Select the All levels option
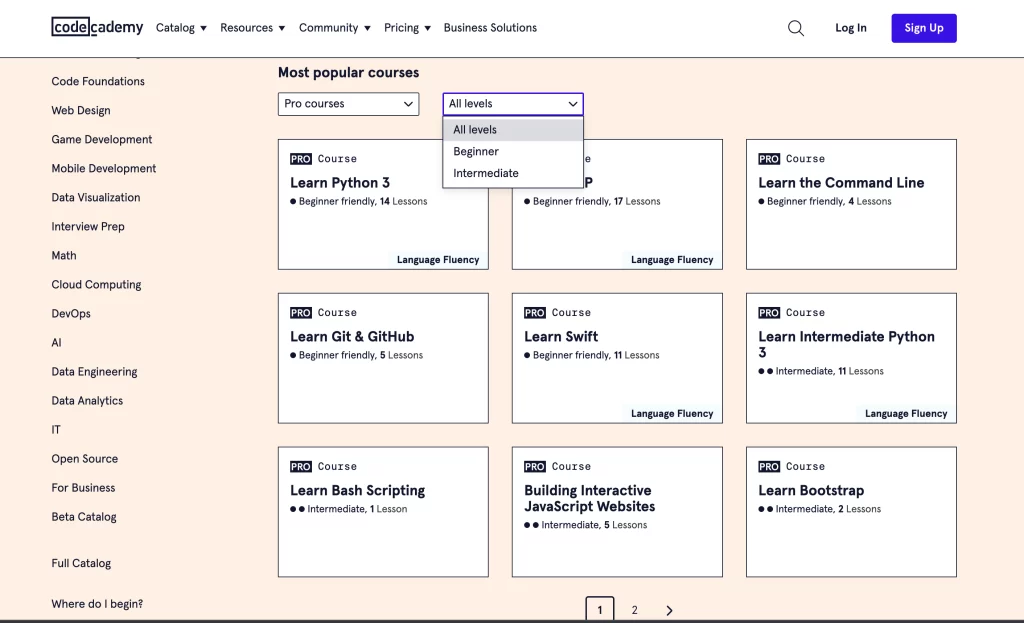The width and height of the screenshot is (1024, 623). 513,129
